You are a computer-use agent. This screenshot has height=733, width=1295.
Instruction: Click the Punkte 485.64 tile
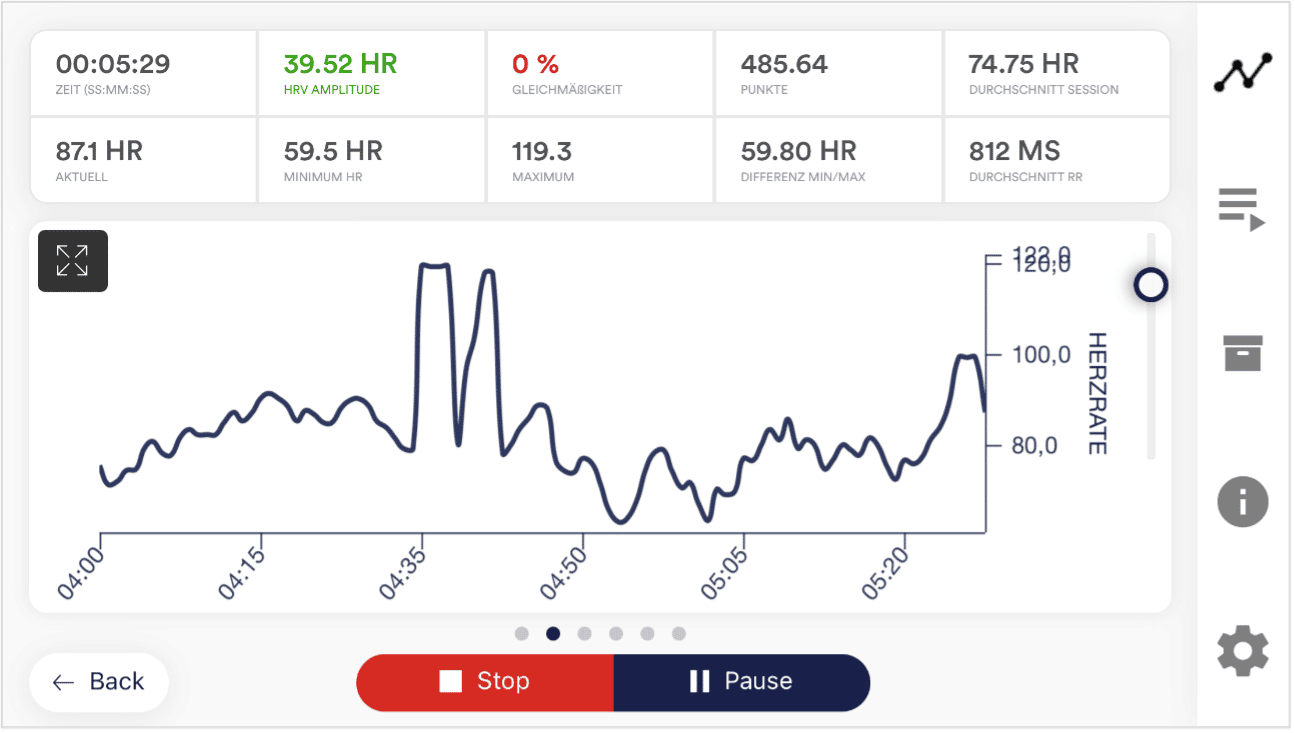coord(827,74)
